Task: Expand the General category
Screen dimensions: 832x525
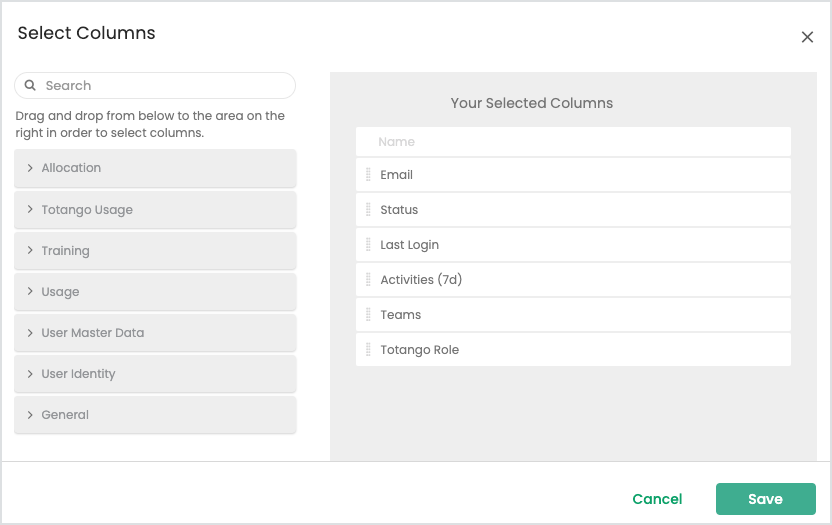Action: 155,415
